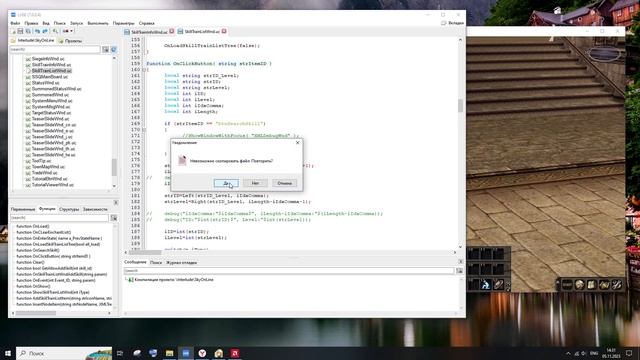Viewport: 640px width, 360px height.
Task: Open the Параметры menu
Action: pyautogui.click(x=123, y=23)
